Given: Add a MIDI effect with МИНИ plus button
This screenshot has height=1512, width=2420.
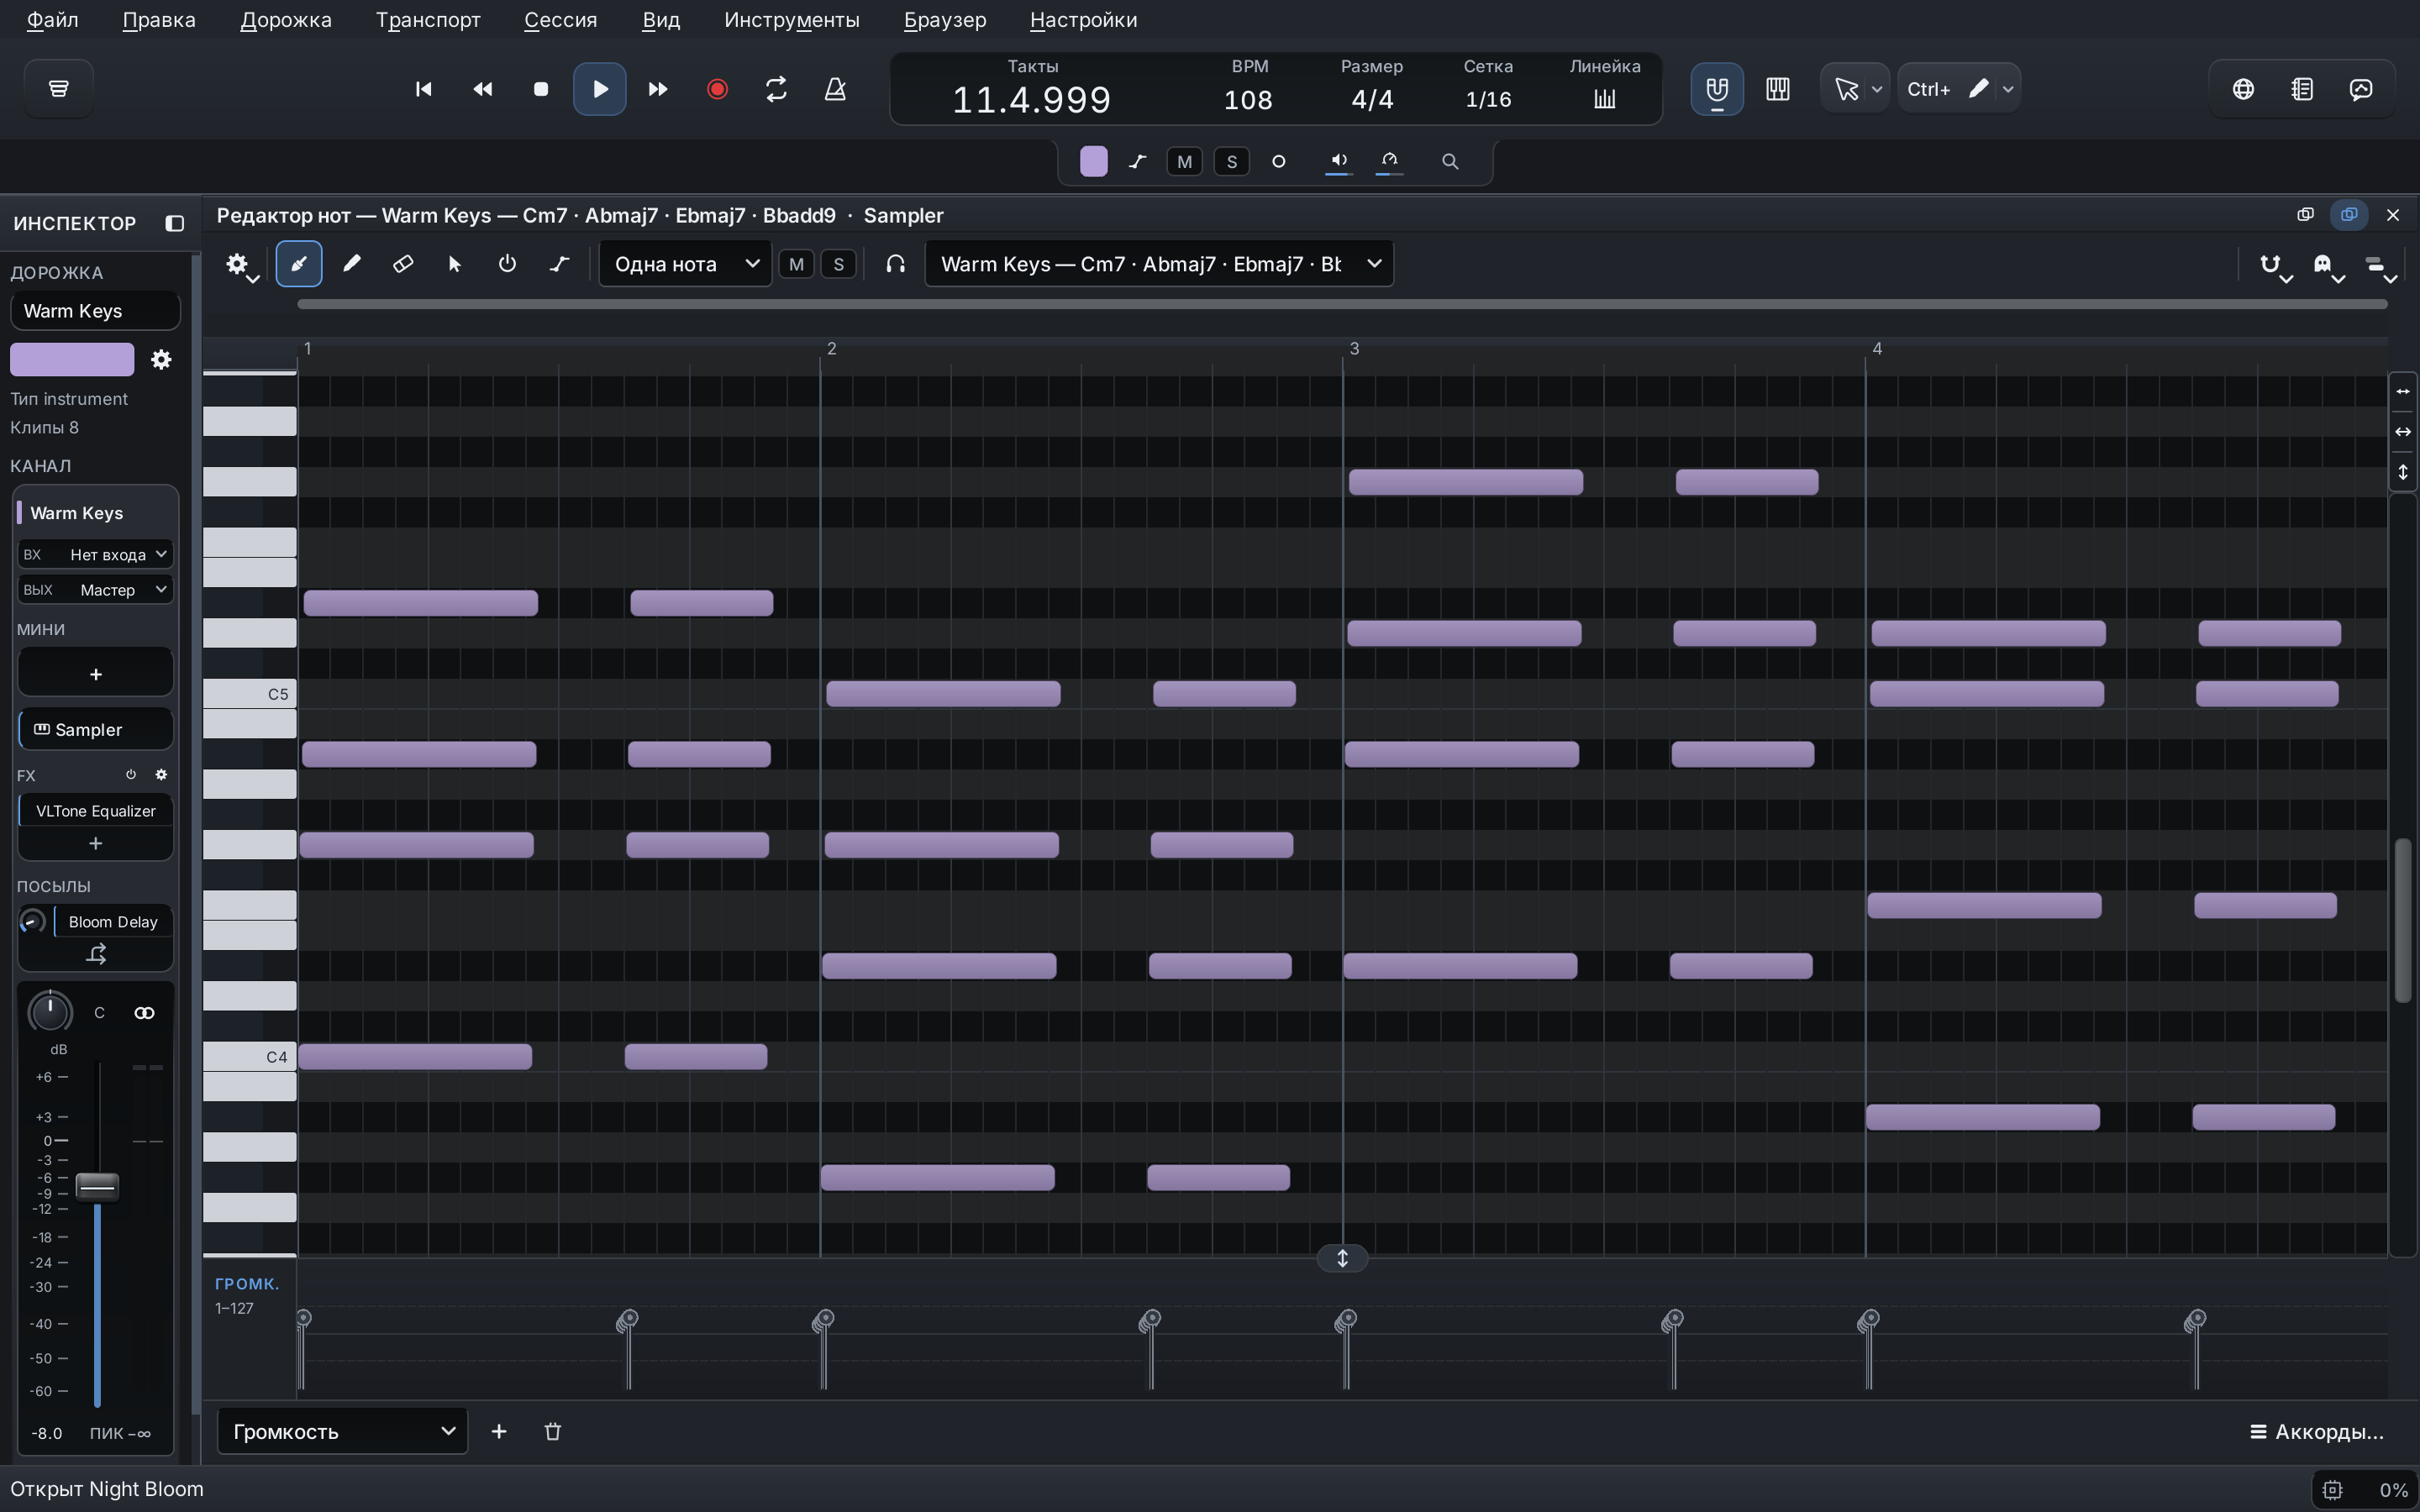Looking at the screenshot, I should click(95, 674).
